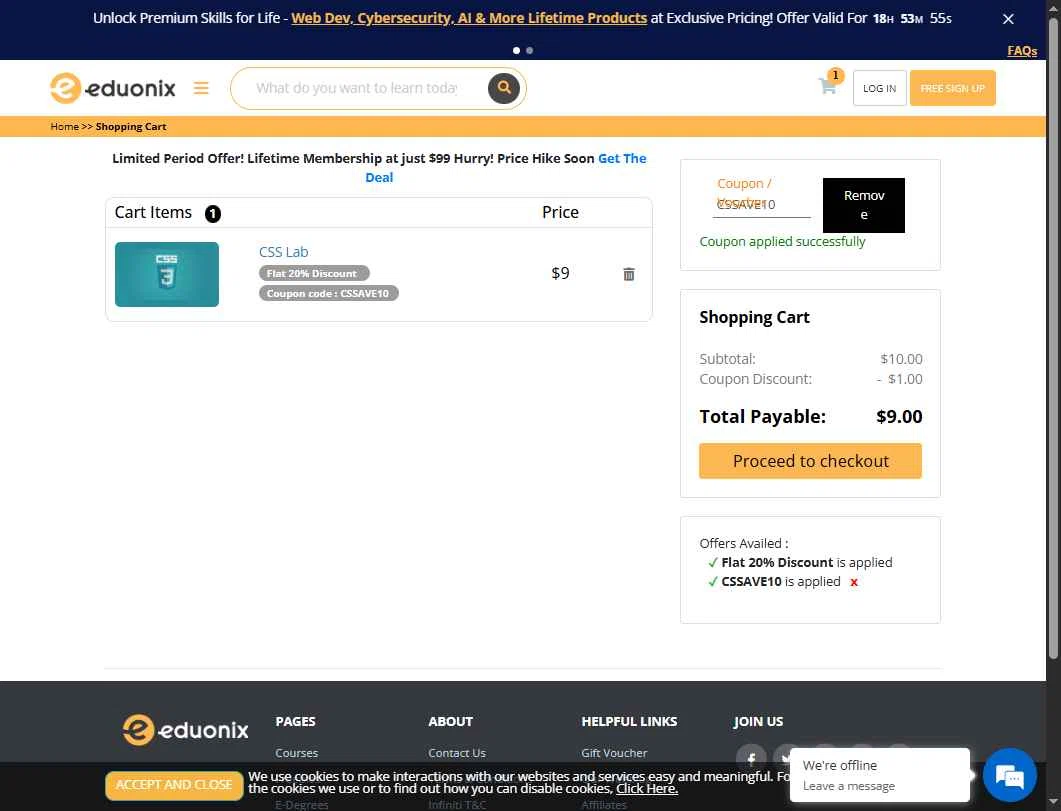
Task: Click the Subtotal $10.00 value
Action: (901, 359)
